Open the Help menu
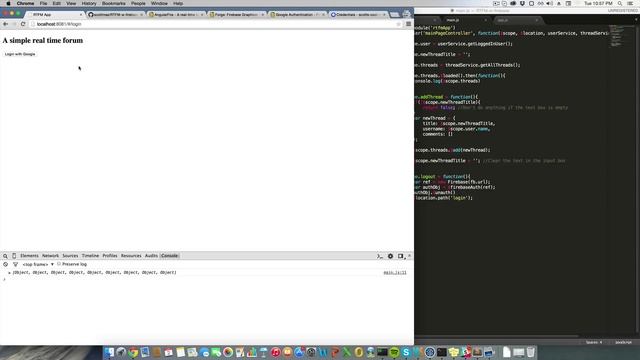The image size is (640, 360). 178,3
